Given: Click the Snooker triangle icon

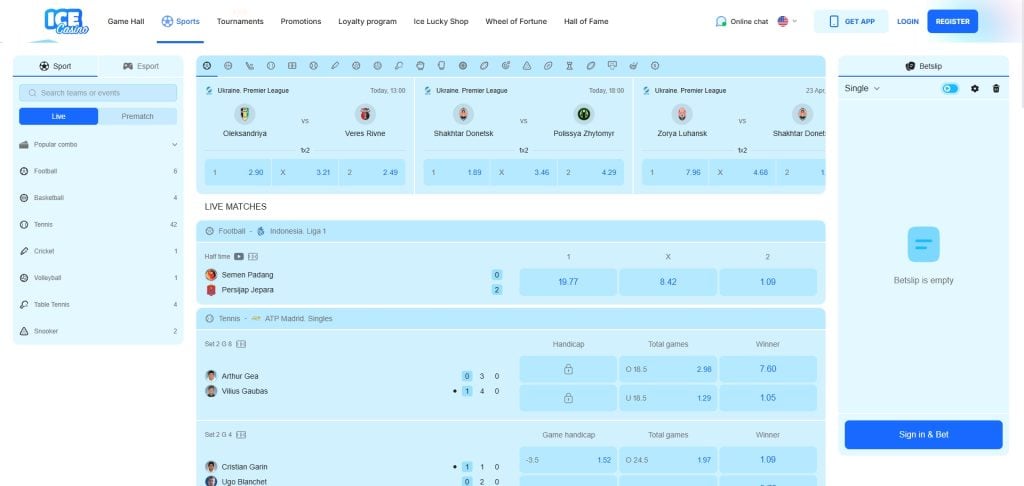Looking at the screenshot, I should [x=24, y=331].
